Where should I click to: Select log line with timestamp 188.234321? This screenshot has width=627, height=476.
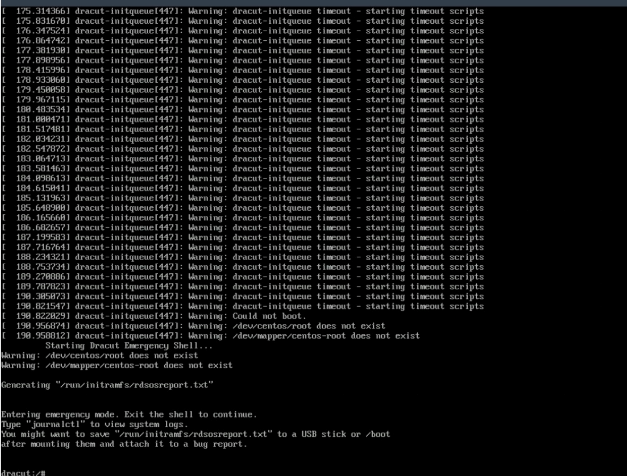point(243,257)
